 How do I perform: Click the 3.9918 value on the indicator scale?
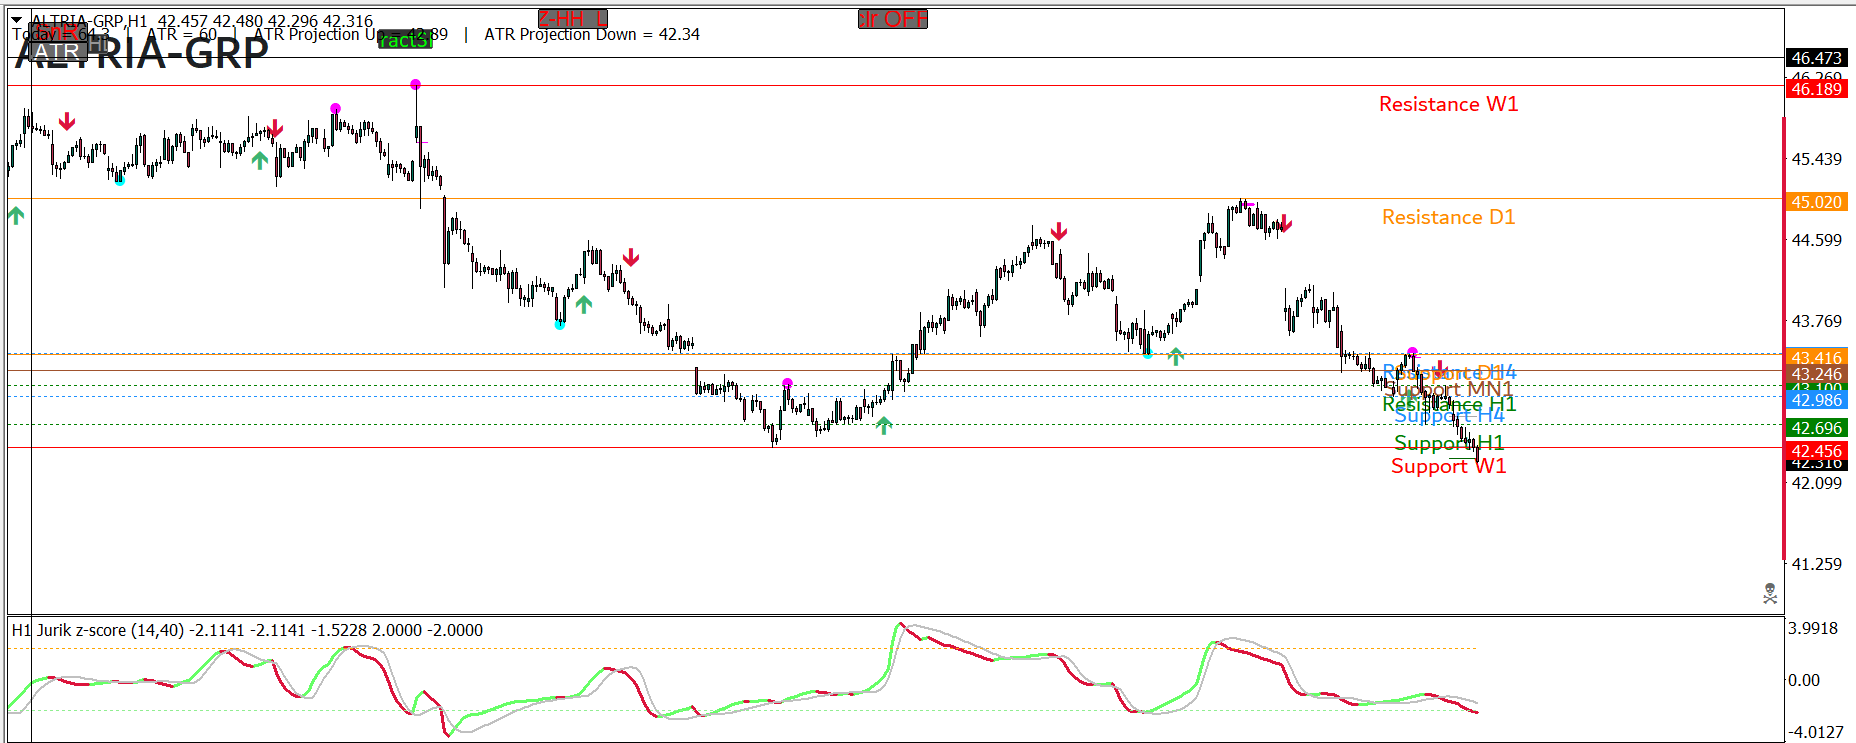(1813, 628)
